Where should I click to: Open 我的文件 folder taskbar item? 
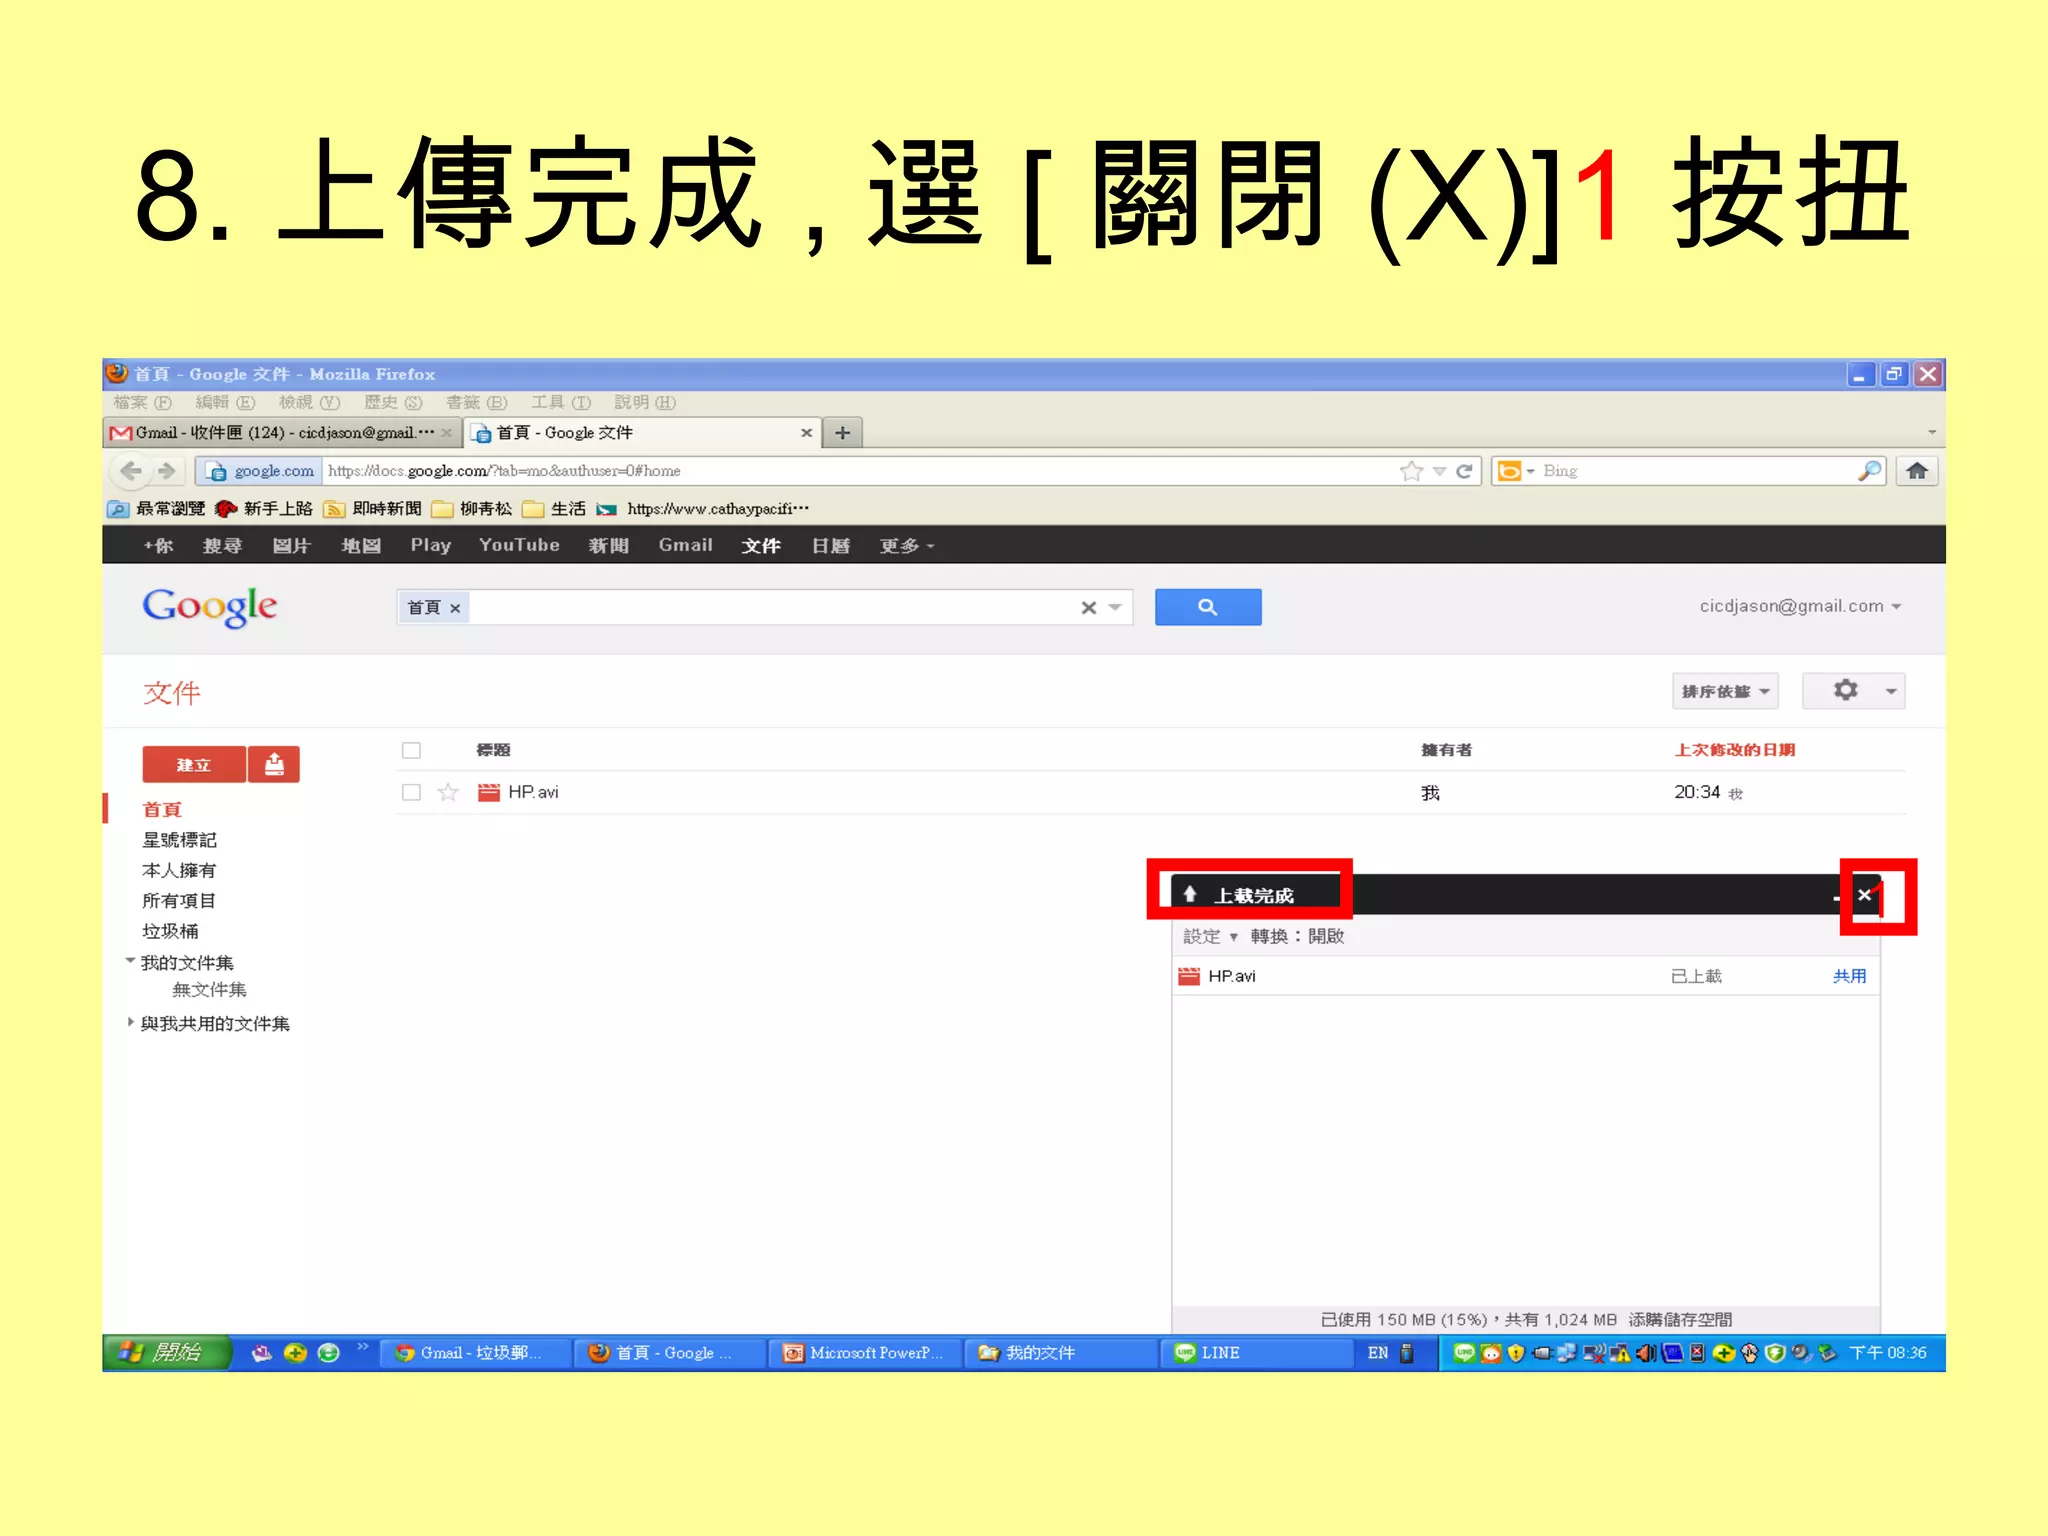click(x=1062, y=1353)
